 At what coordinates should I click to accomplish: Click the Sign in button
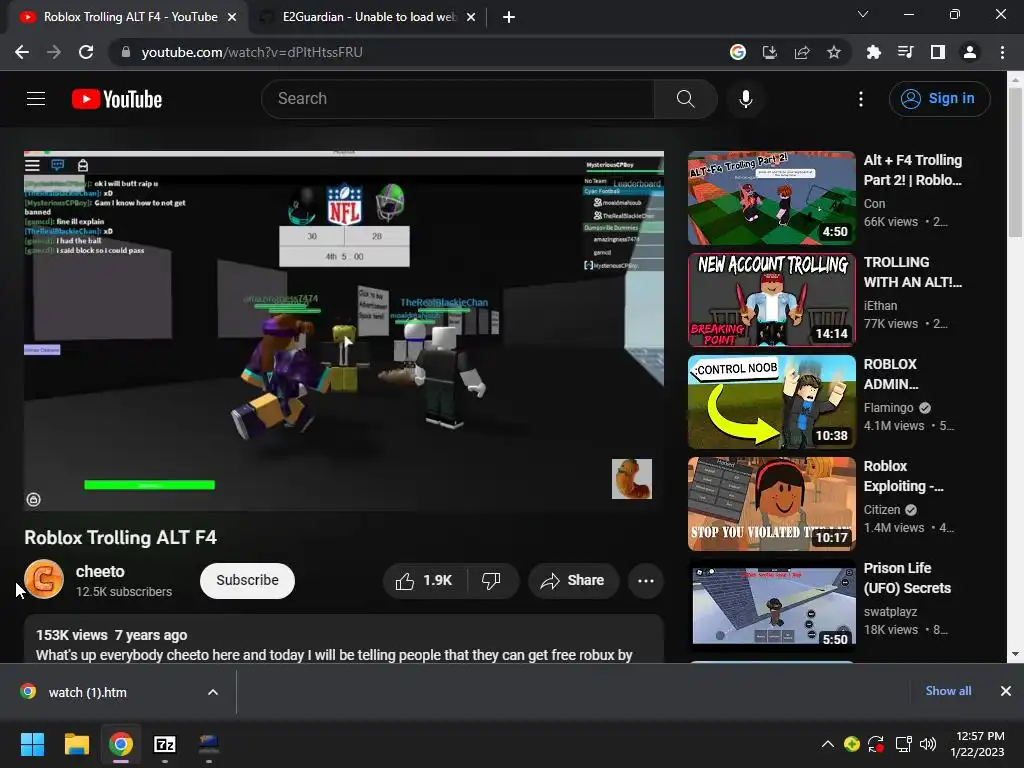(x=939, y=99)
